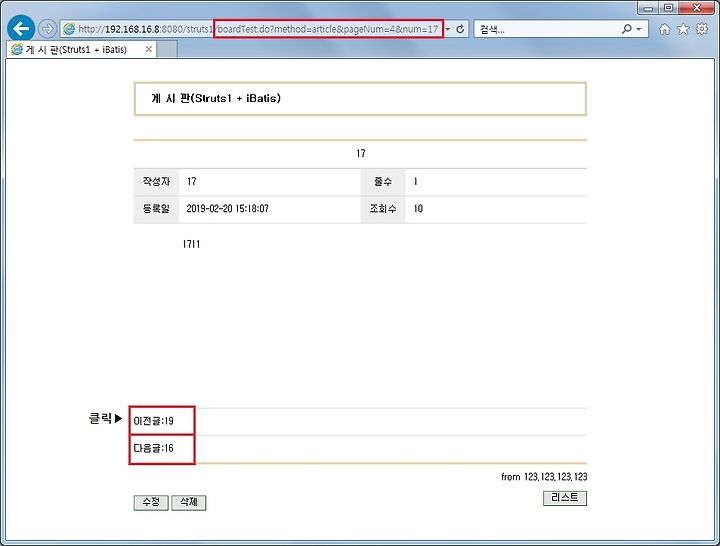Close the browser window

click(x=697, y=8)
